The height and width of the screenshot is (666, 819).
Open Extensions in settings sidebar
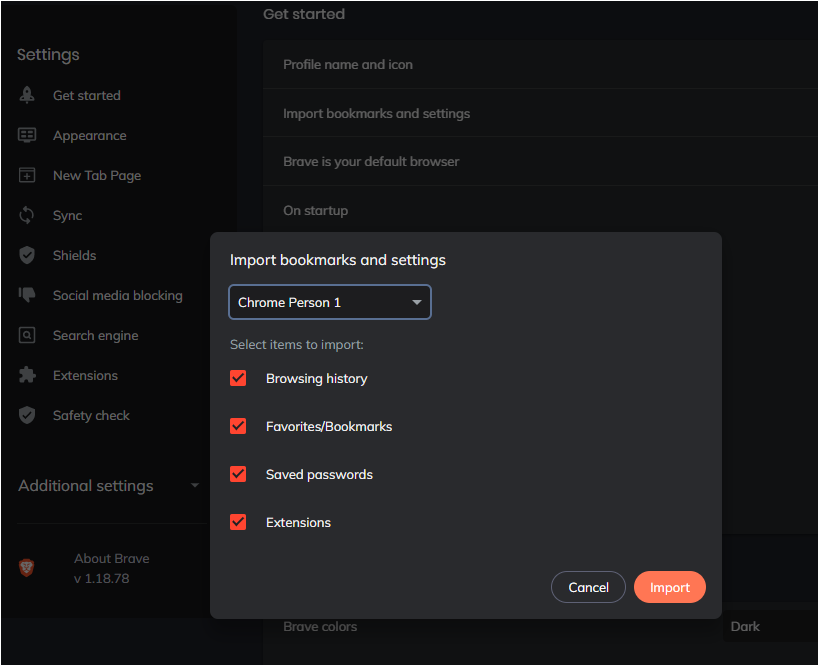[x=86, y=375]
